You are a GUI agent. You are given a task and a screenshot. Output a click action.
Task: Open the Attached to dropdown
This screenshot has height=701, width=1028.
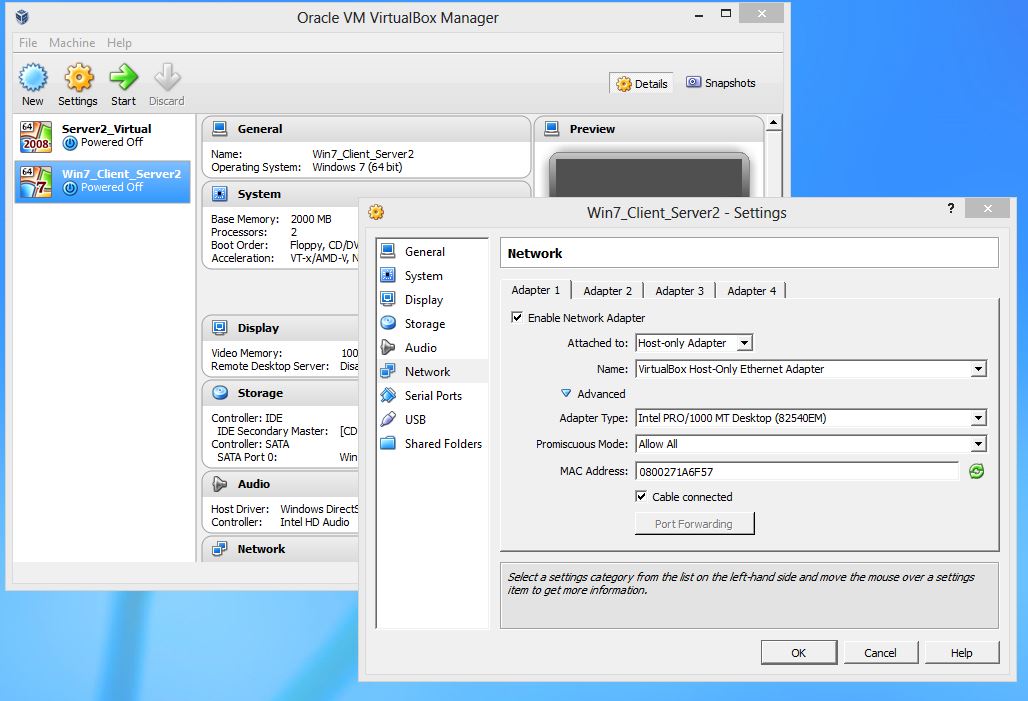(x=694, y=343)
